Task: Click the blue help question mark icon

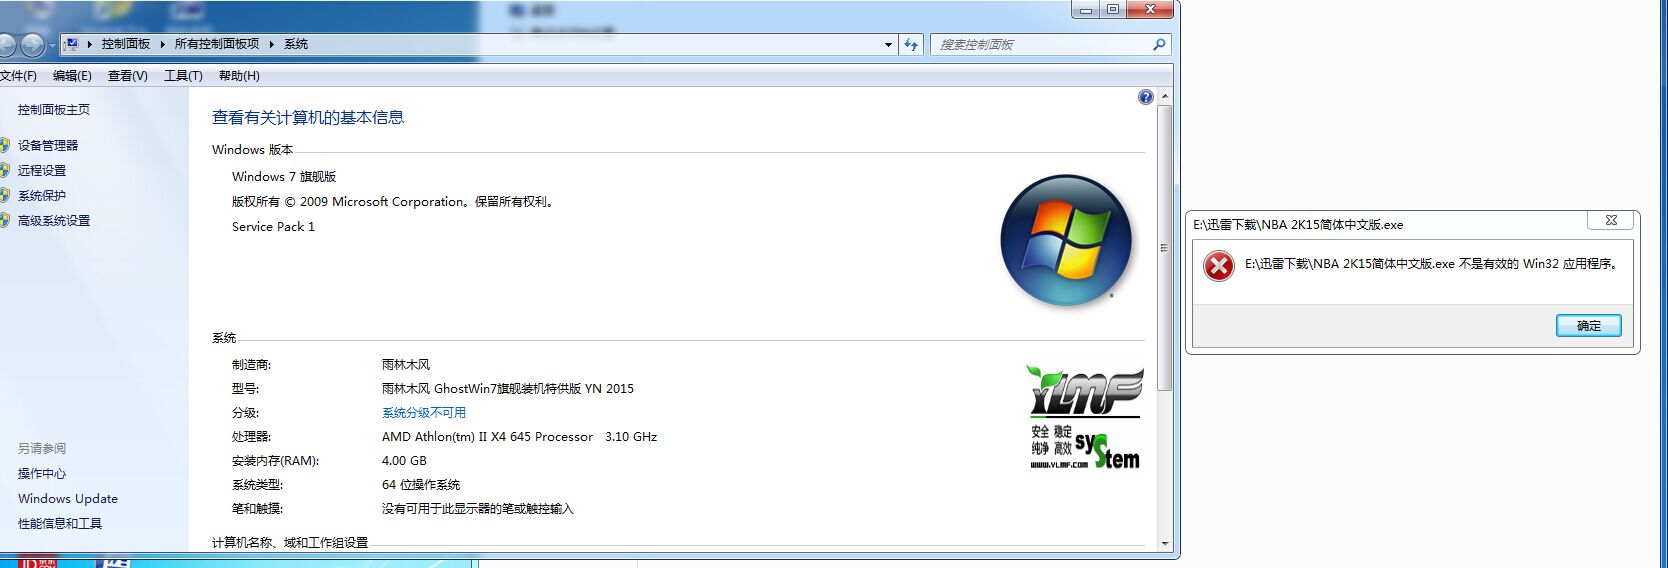Action: (1146, 97)
